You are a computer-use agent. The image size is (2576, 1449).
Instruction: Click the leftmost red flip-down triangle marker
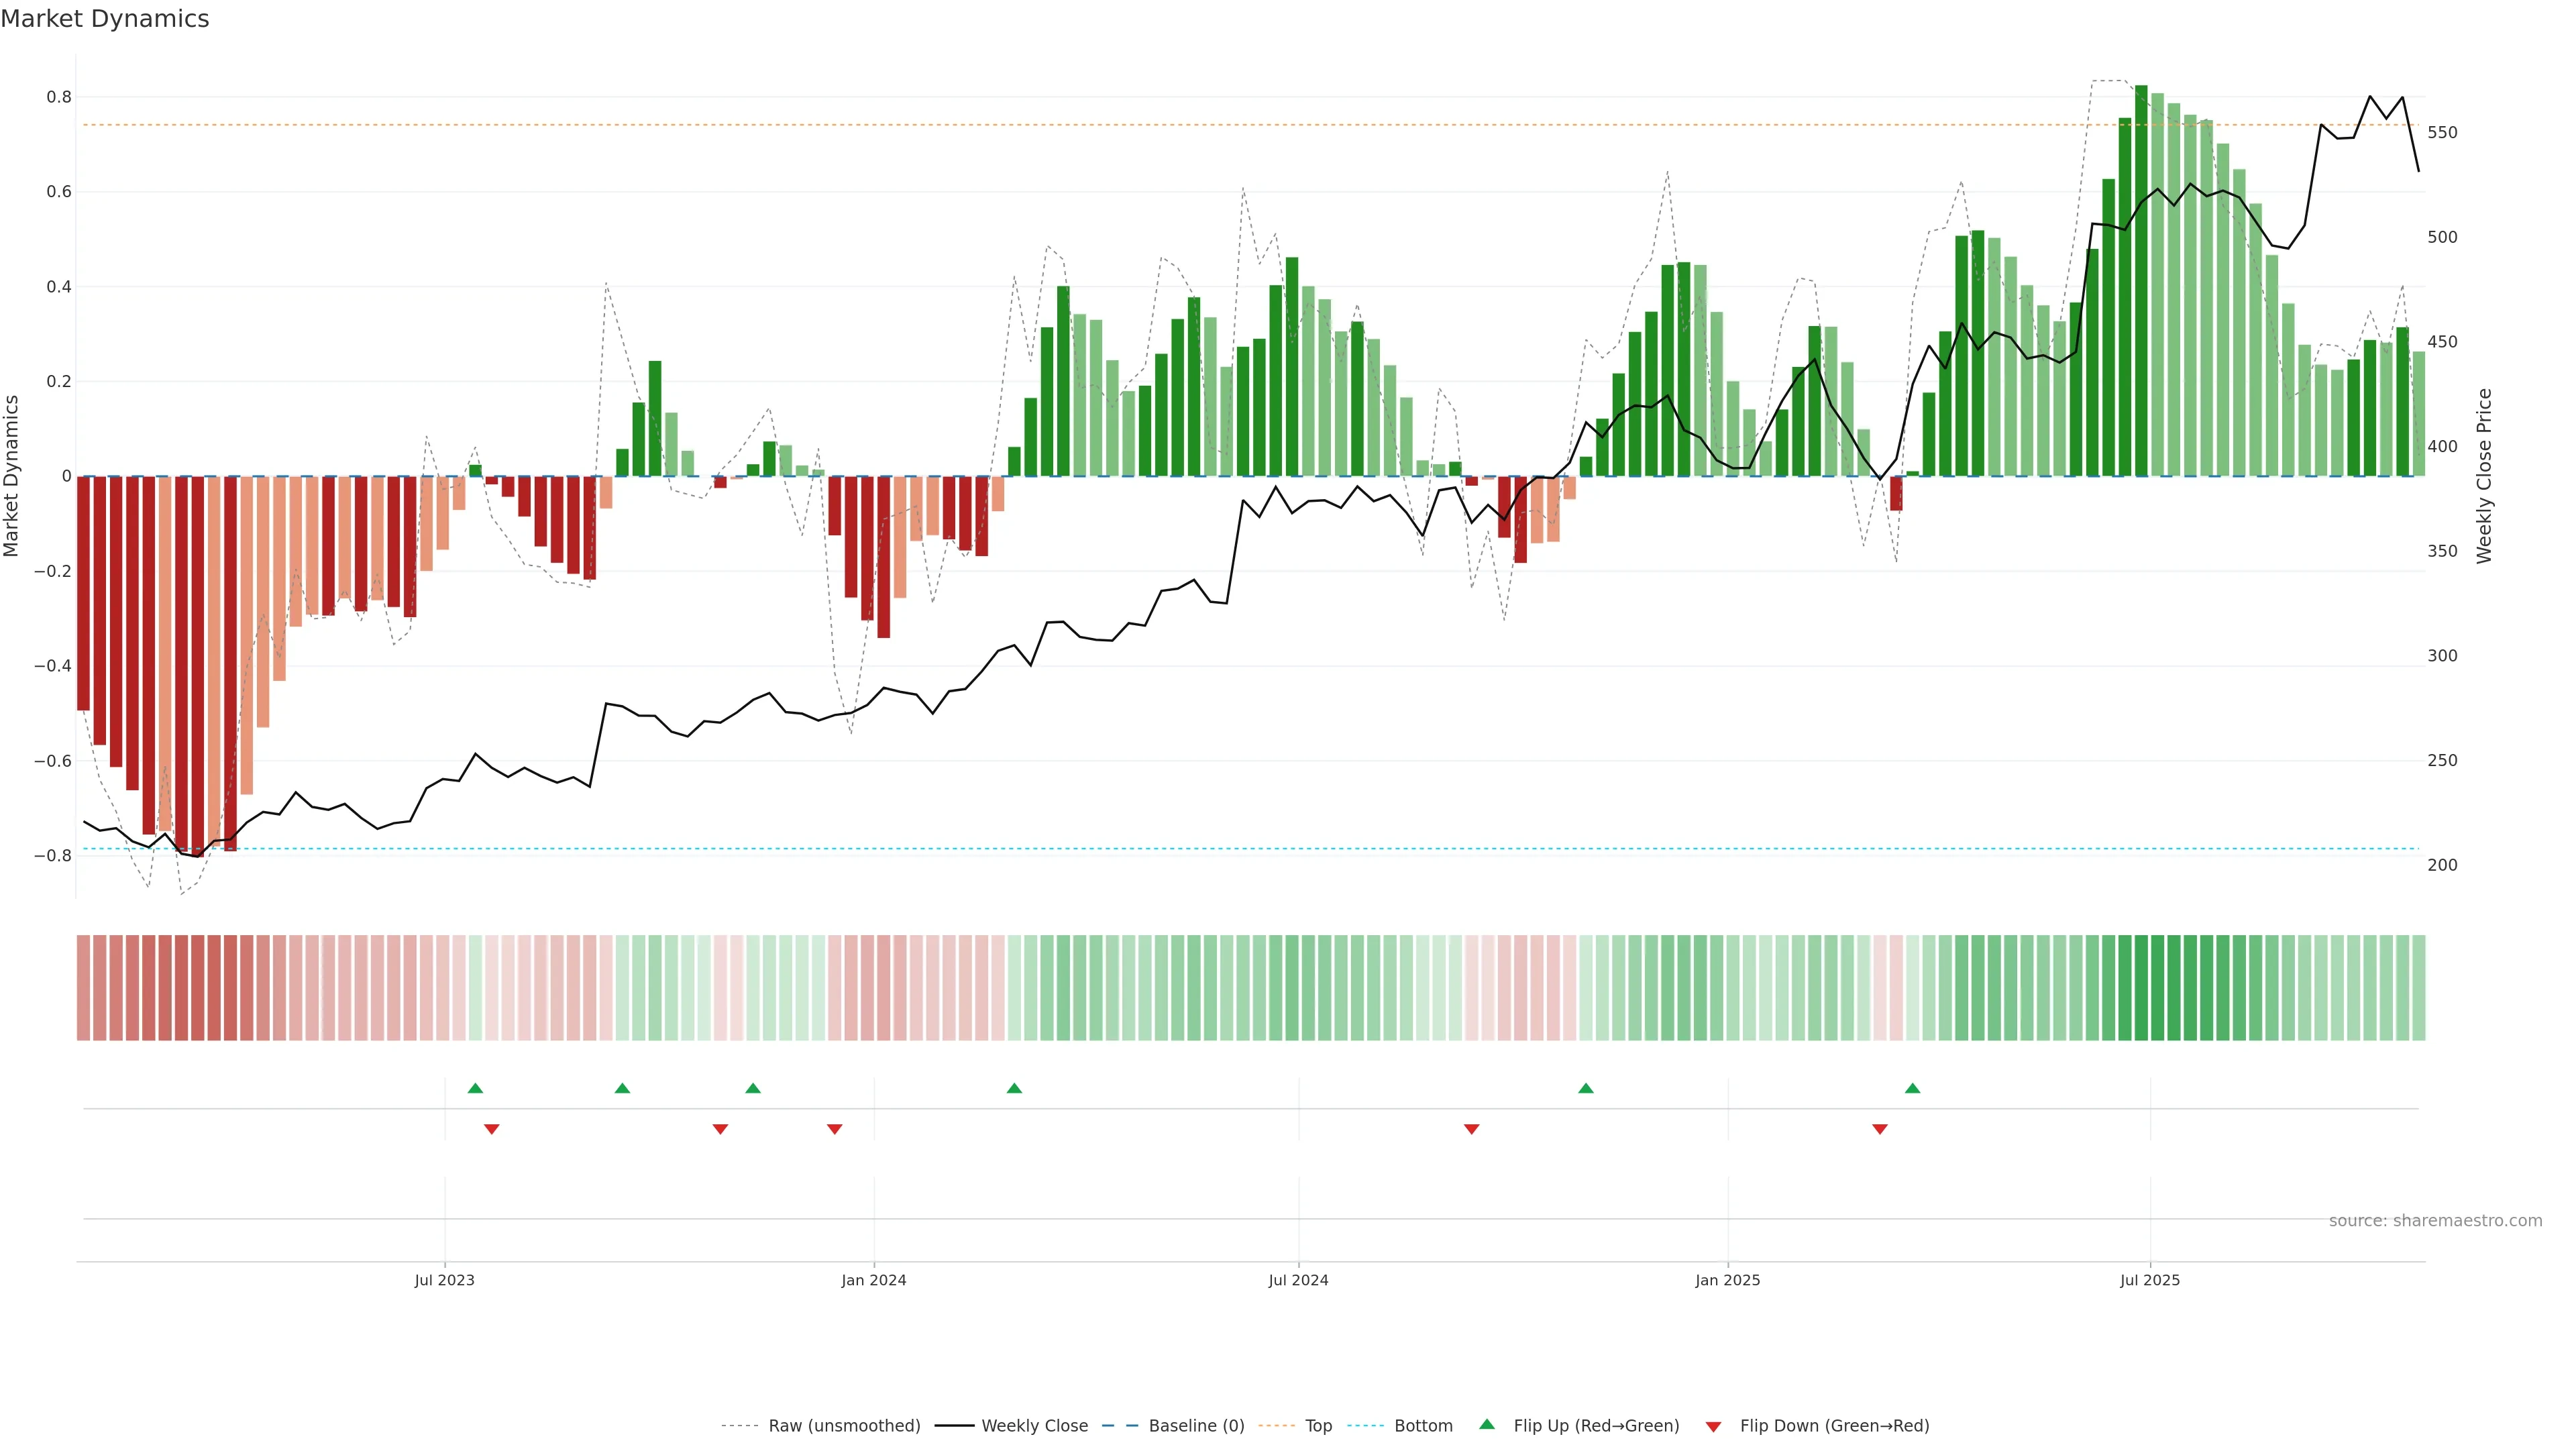pyautogui.click(x=491, y=1129)
